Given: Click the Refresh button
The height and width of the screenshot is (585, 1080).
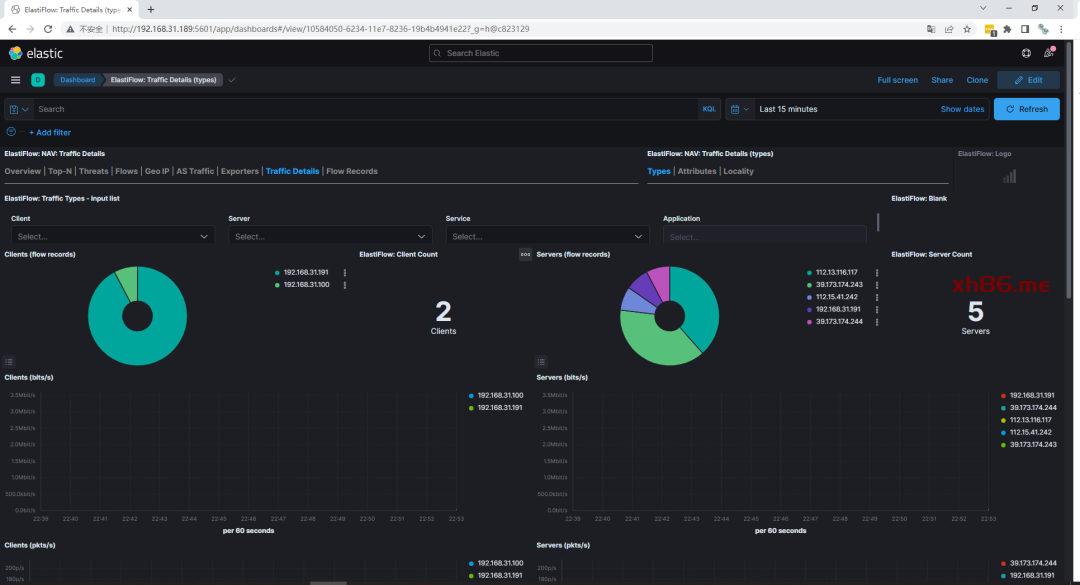Looking at the screenshot, I should [1026, 109].
